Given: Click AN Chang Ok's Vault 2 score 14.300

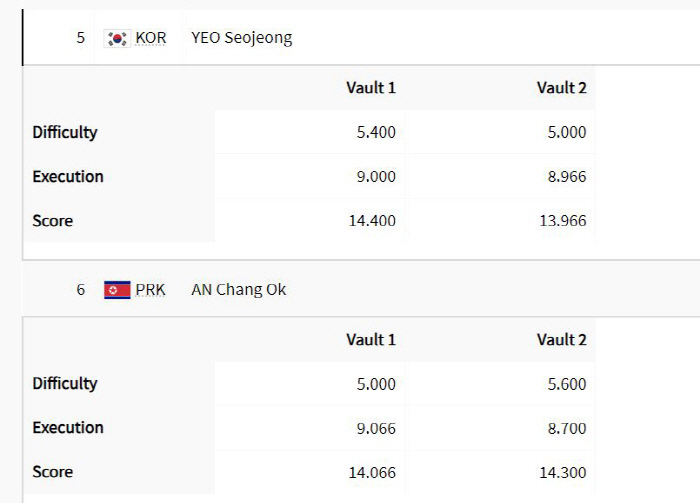Looking at the screenshot, I should [563, 472].
